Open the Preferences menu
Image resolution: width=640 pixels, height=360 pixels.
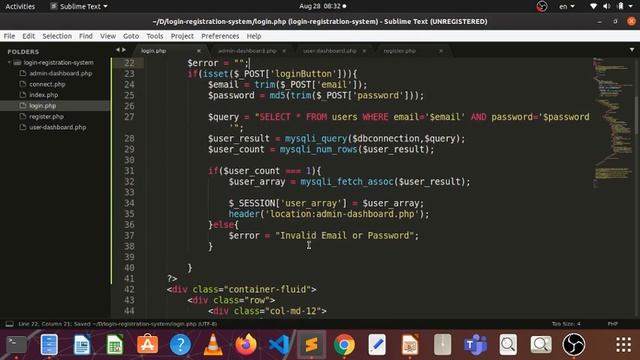220,36
